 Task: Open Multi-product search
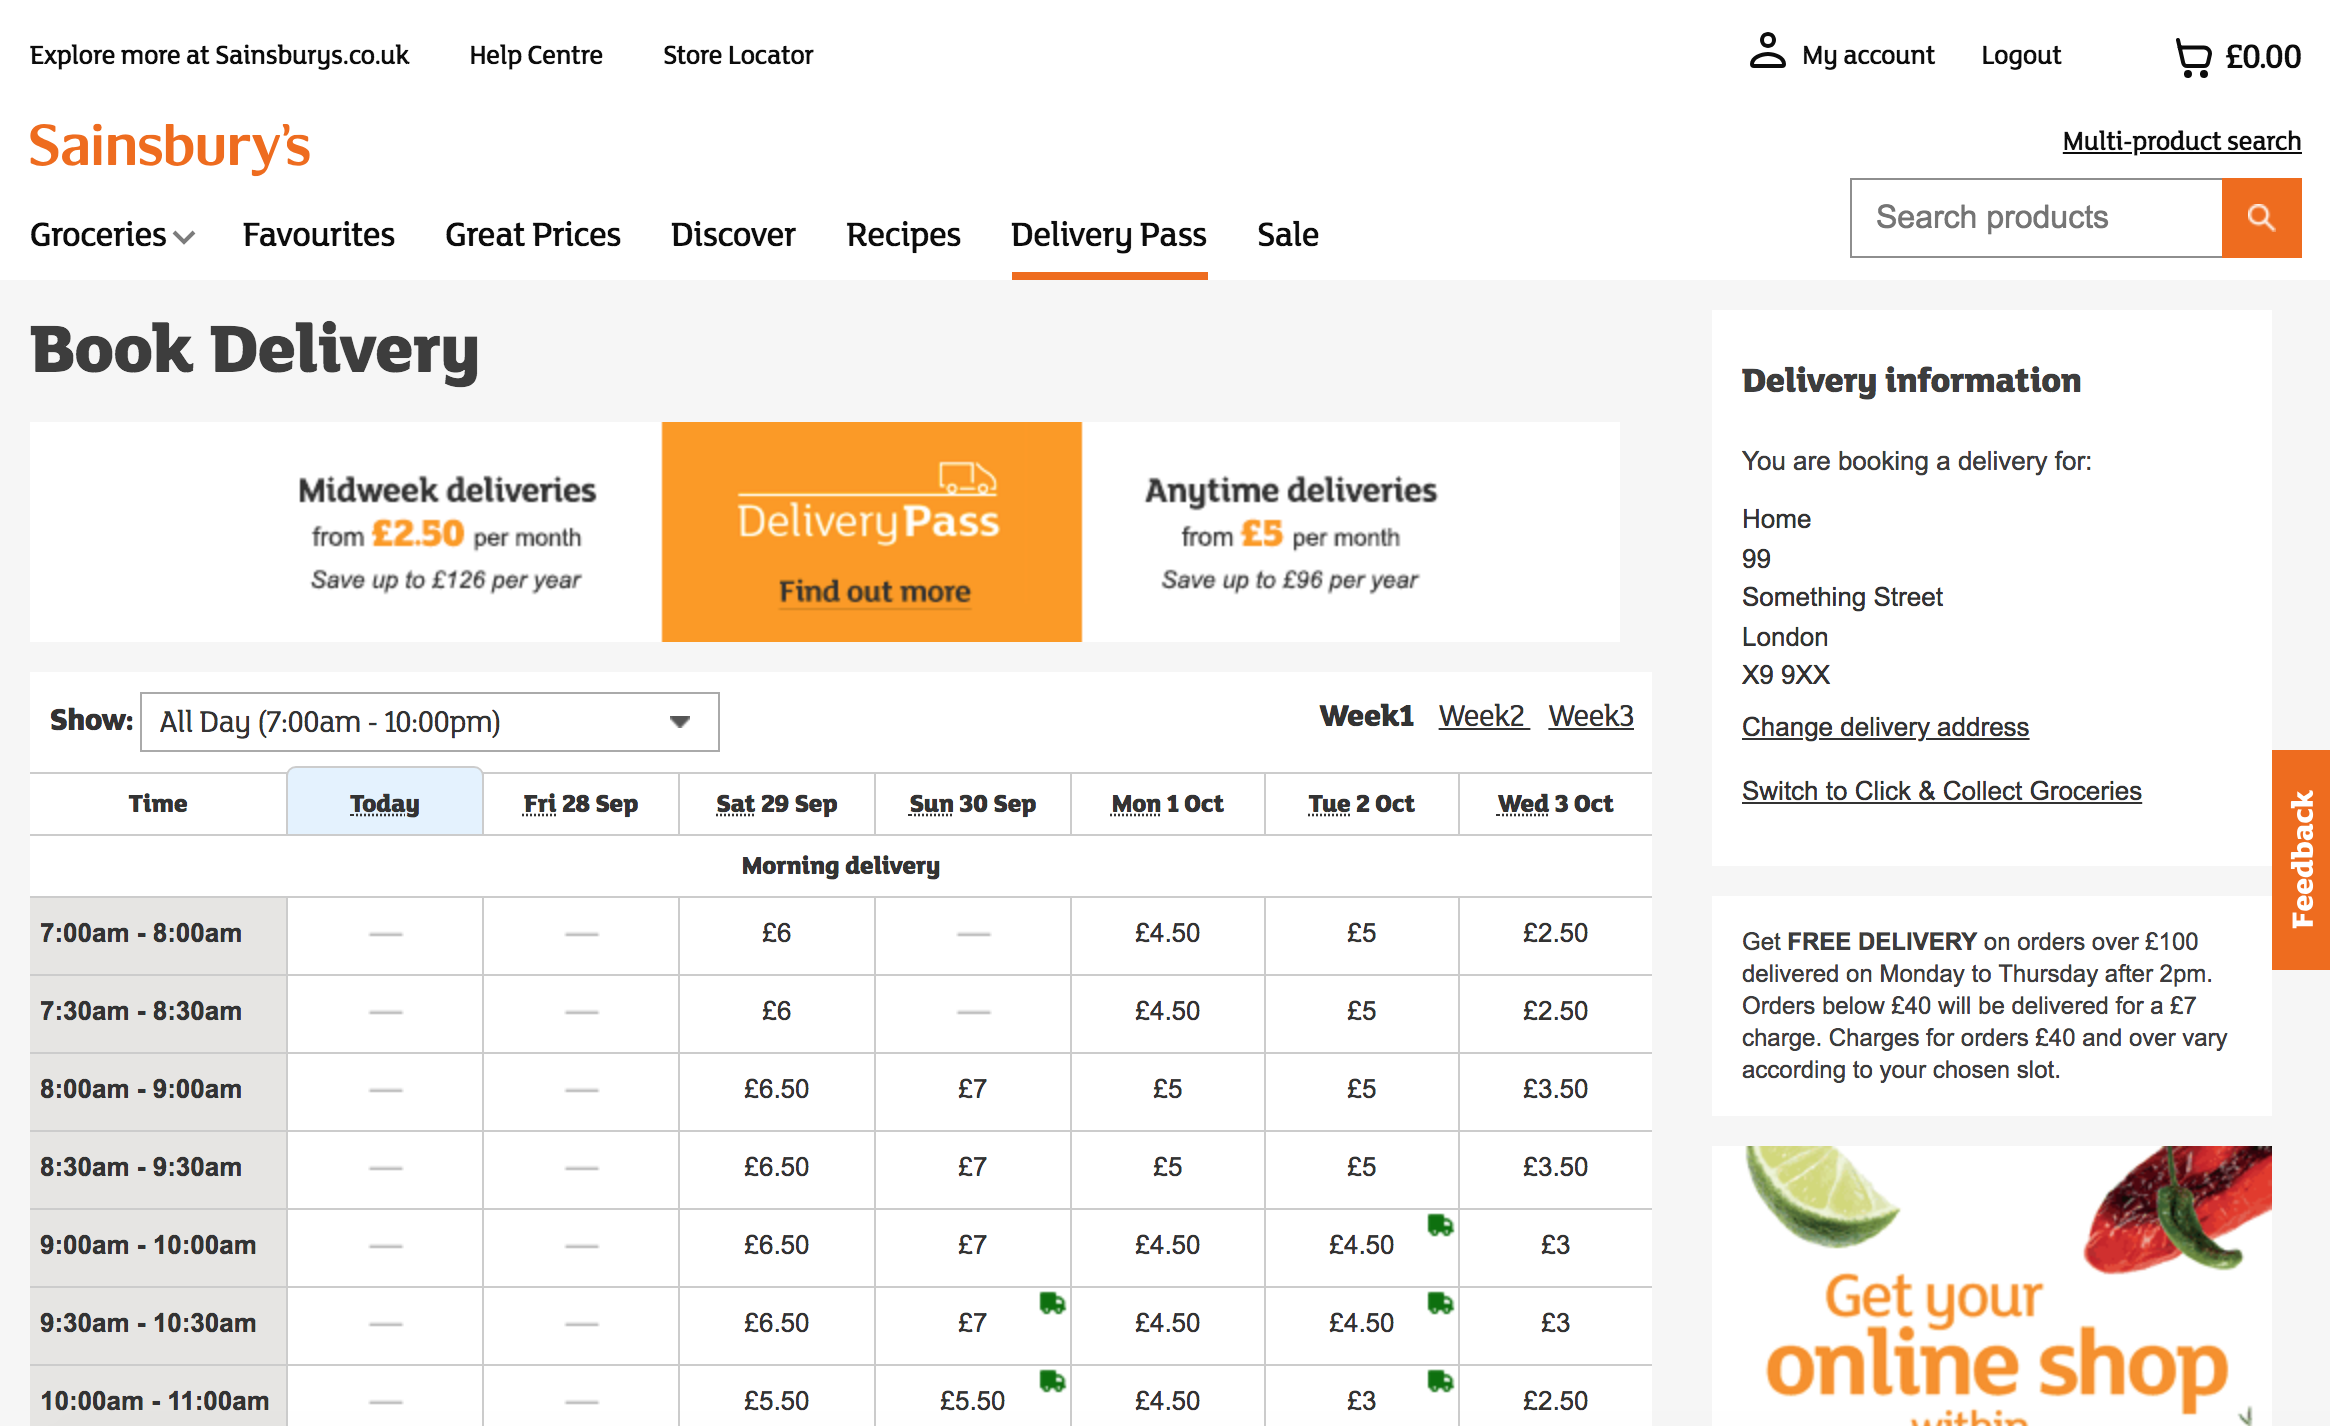click(2182, 141)
